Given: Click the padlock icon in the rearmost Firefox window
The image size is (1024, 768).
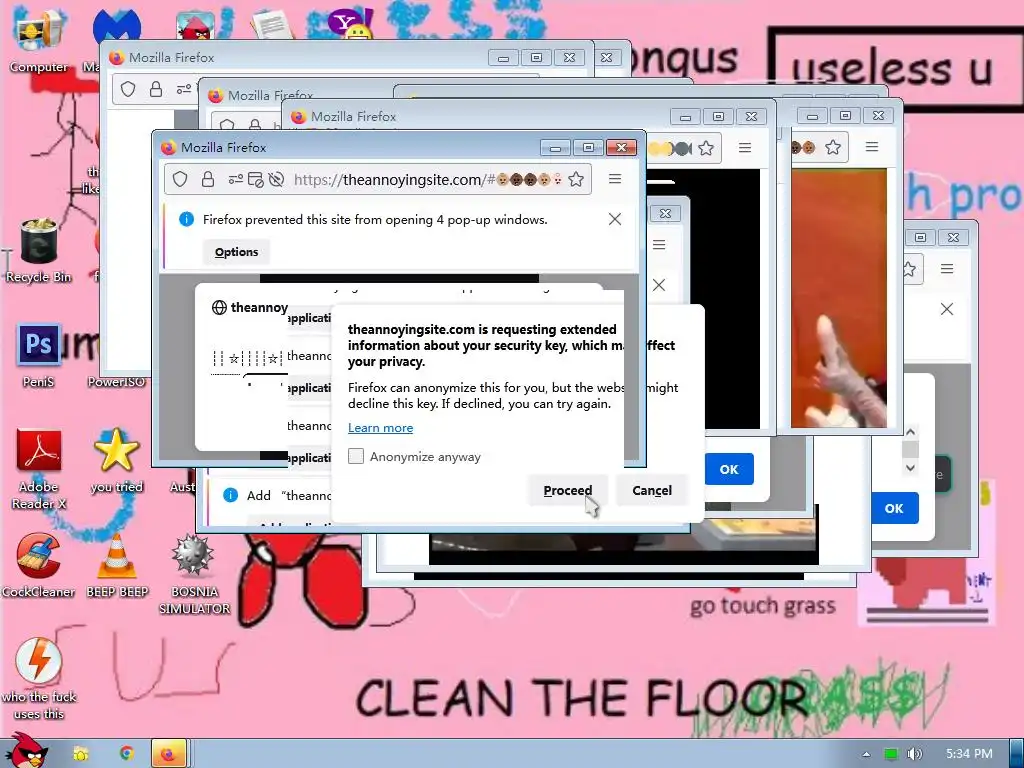Looking at the screenshot, I should tap(155, 89).
